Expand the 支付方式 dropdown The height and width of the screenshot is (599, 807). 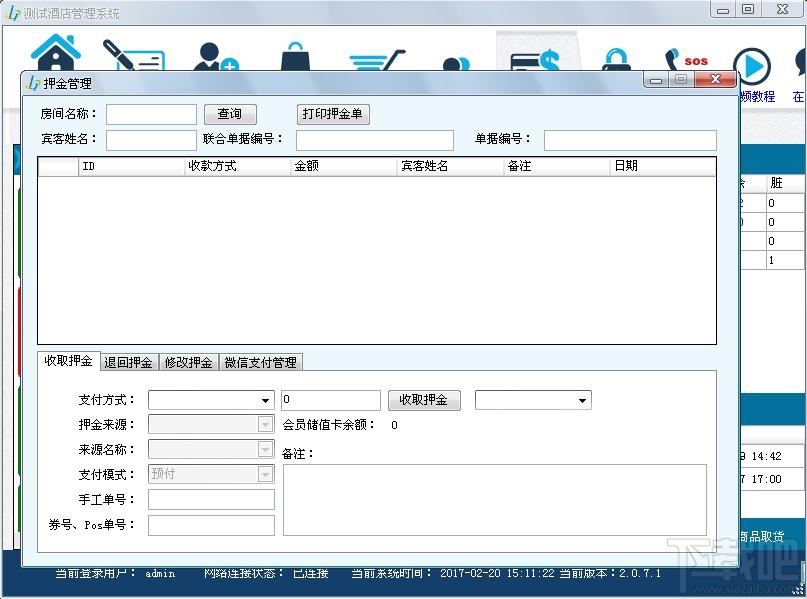211,400
